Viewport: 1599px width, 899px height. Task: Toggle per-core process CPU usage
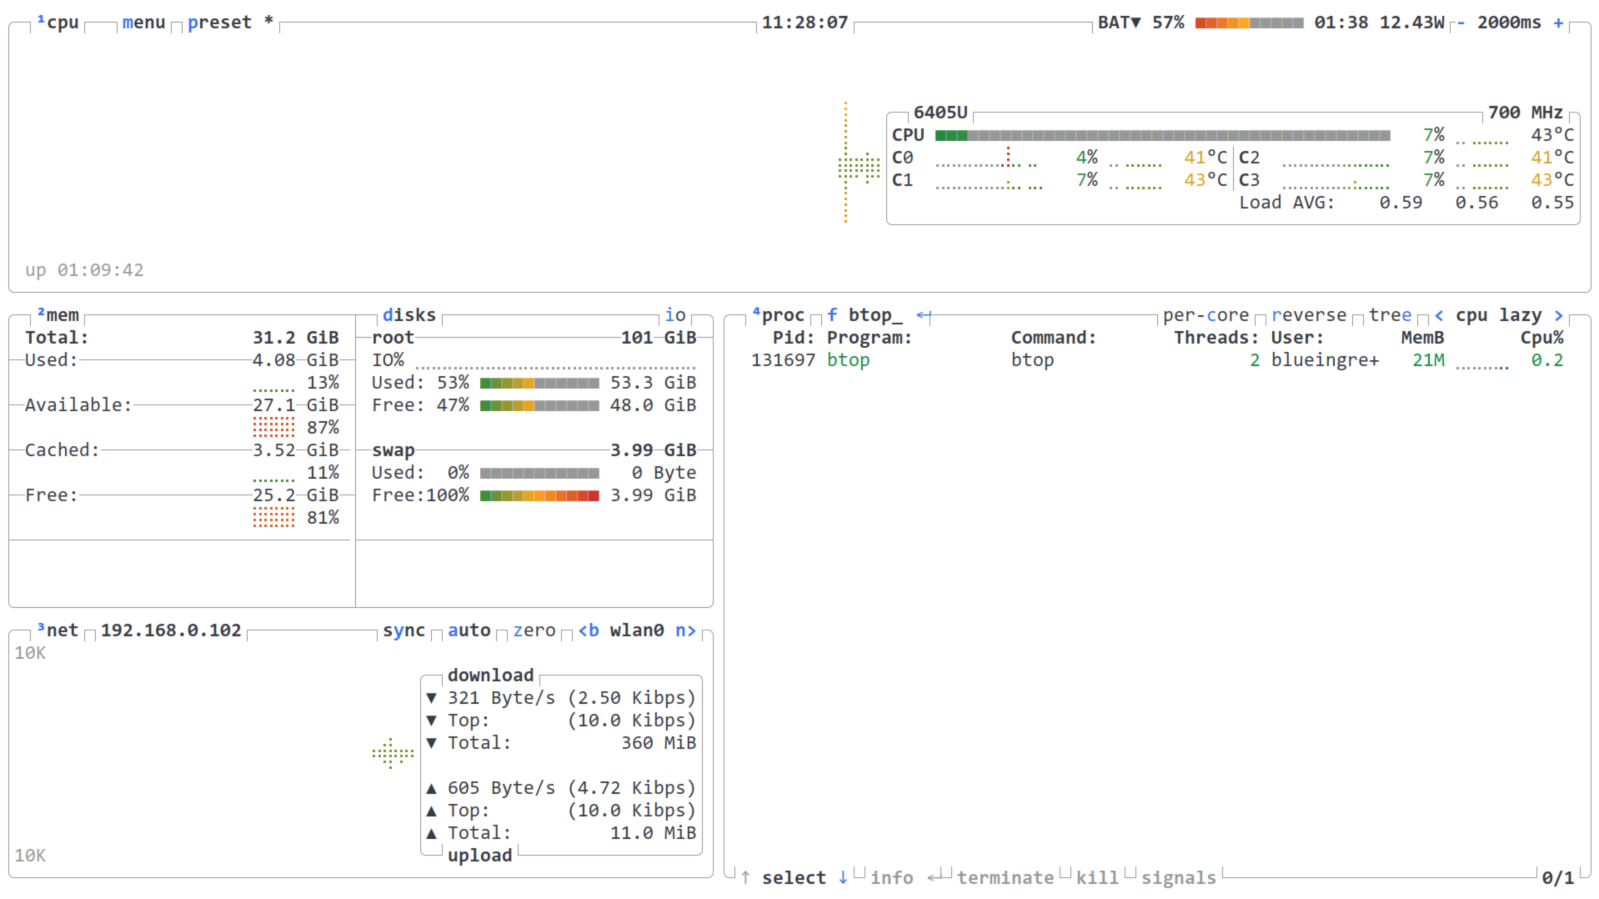[1205, 315]
